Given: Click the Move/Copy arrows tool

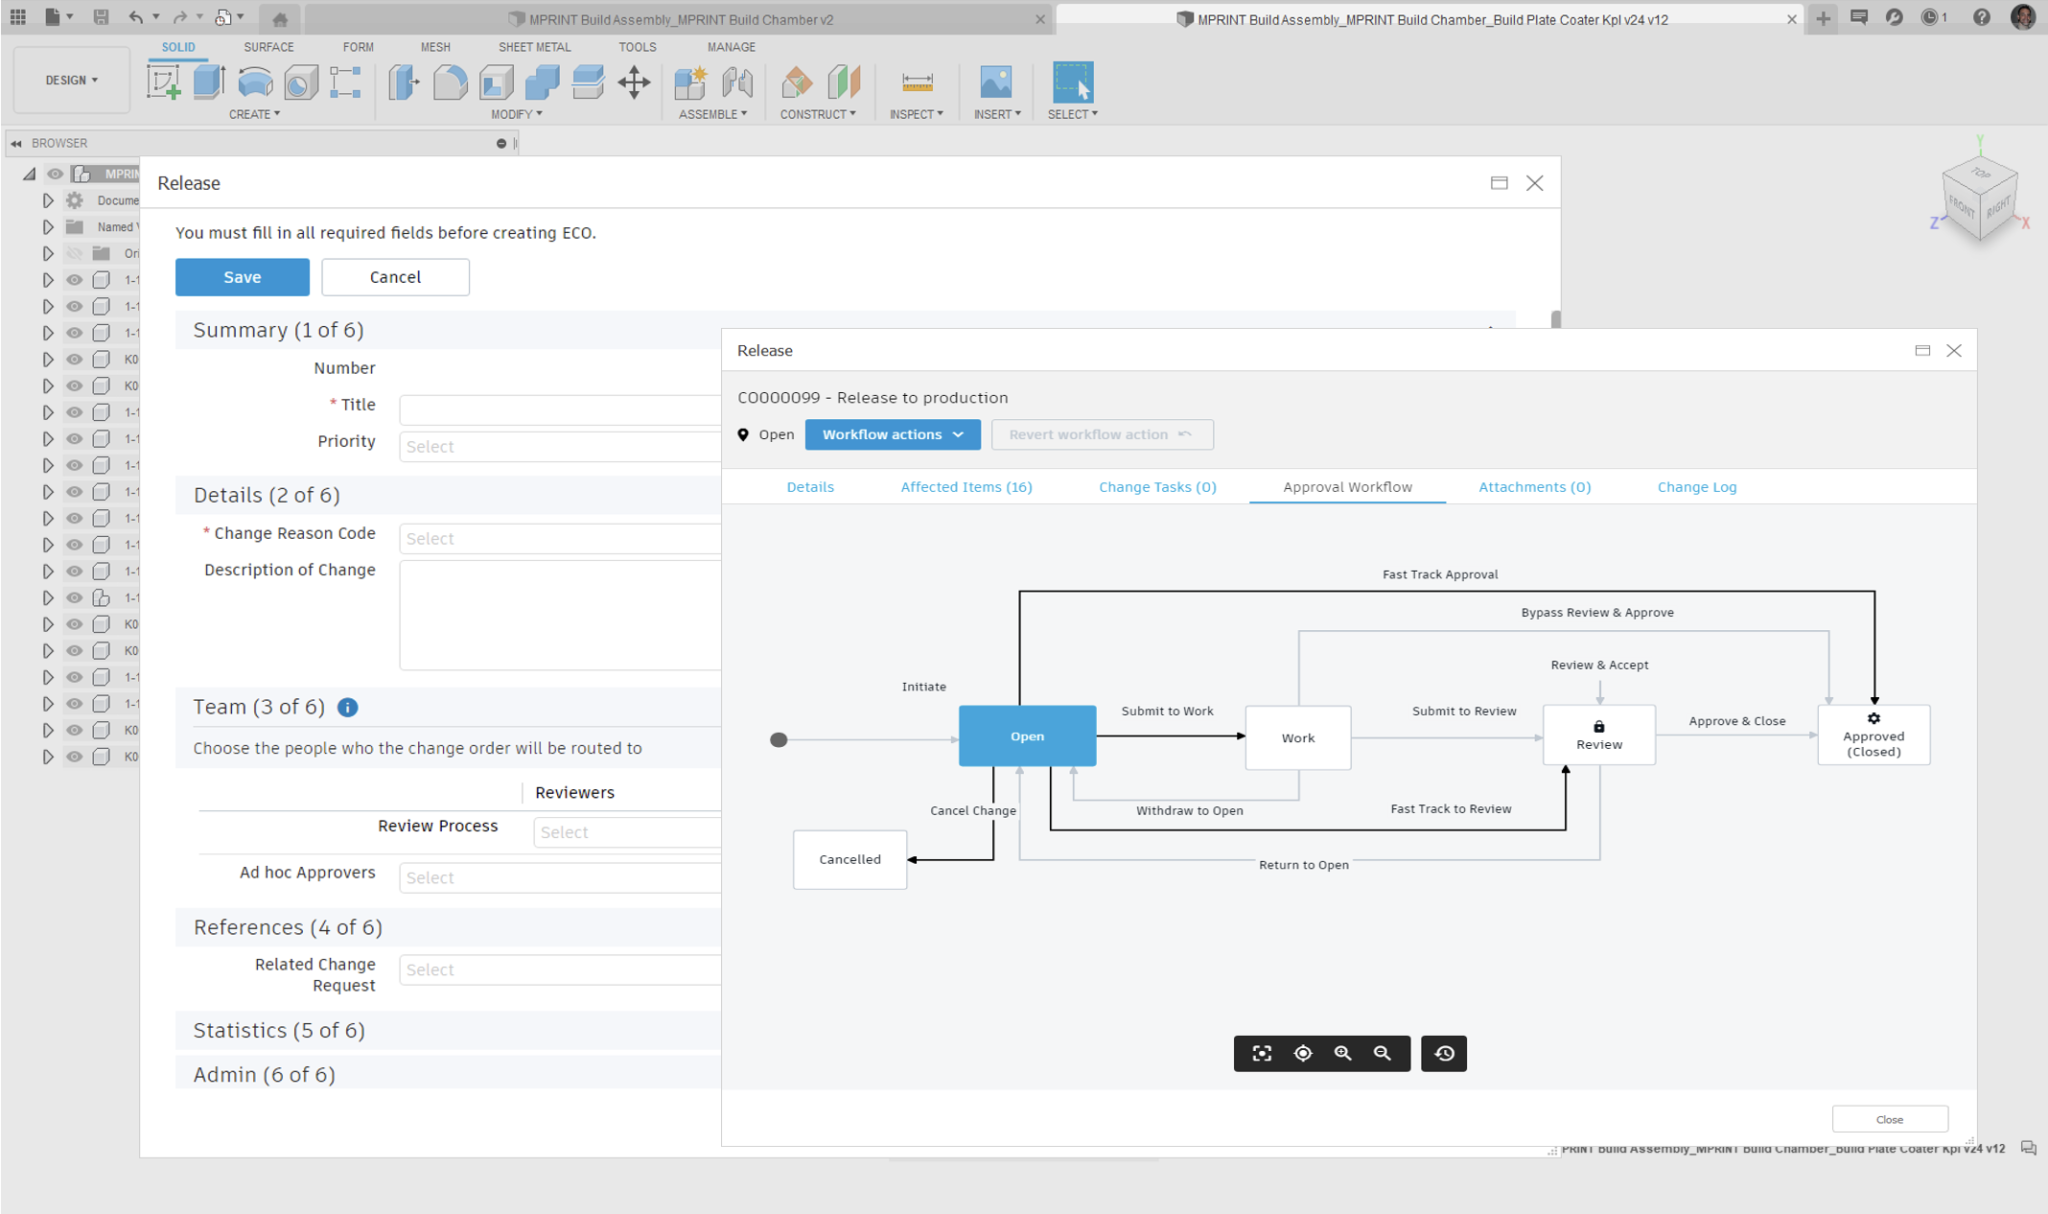Looking at the screenshot, I should (634, 82).
